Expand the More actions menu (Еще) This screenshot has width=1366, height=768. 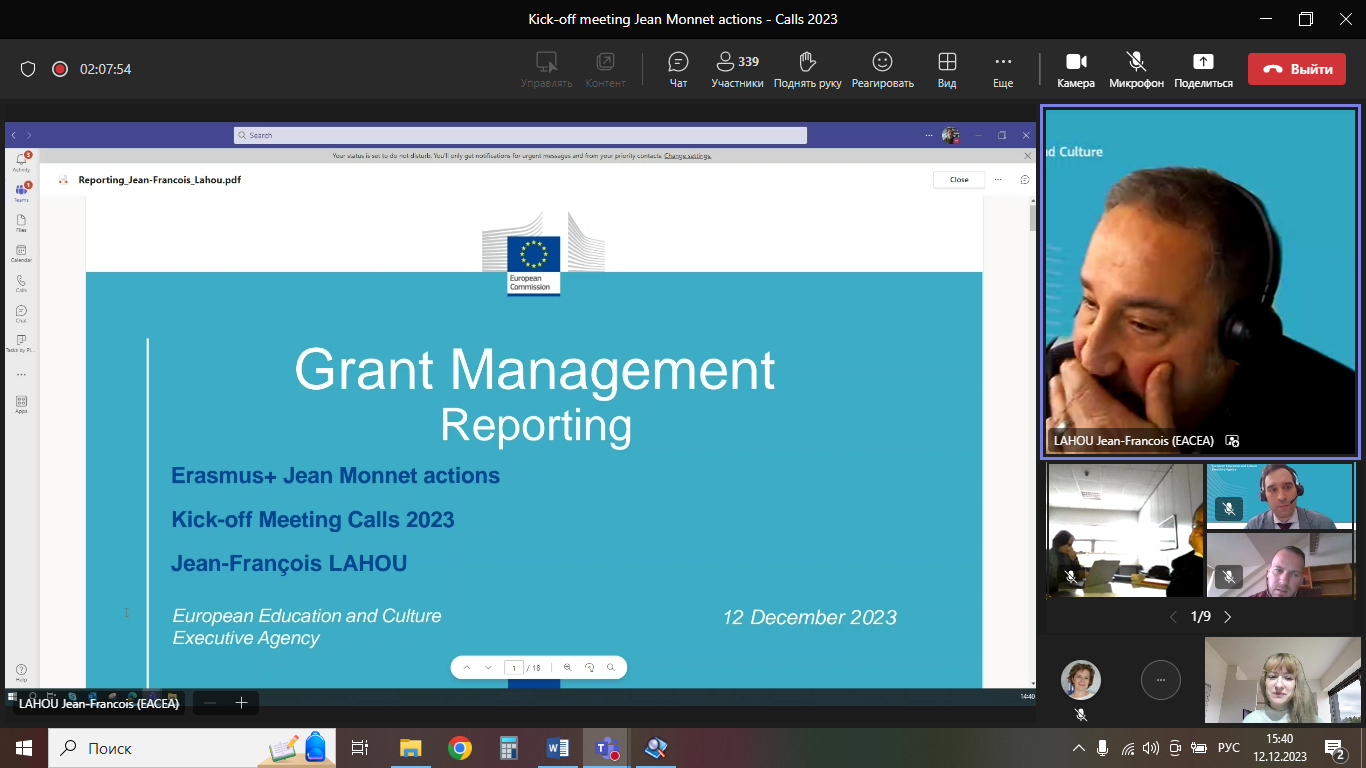(x=1002, y=70)
